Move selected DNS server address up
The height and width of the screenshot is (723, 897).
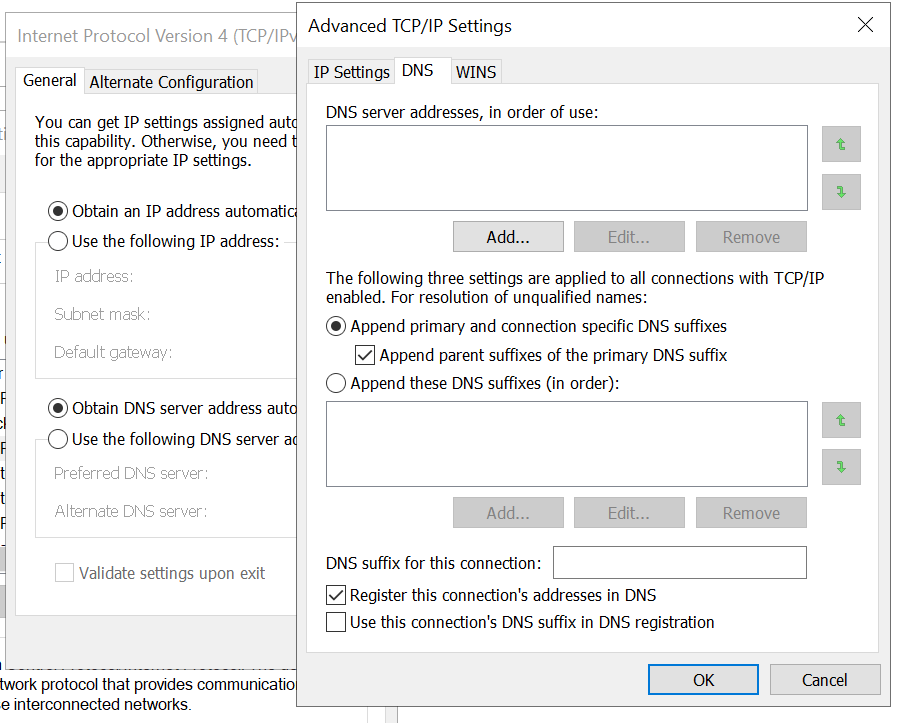[x=840, y=144]
